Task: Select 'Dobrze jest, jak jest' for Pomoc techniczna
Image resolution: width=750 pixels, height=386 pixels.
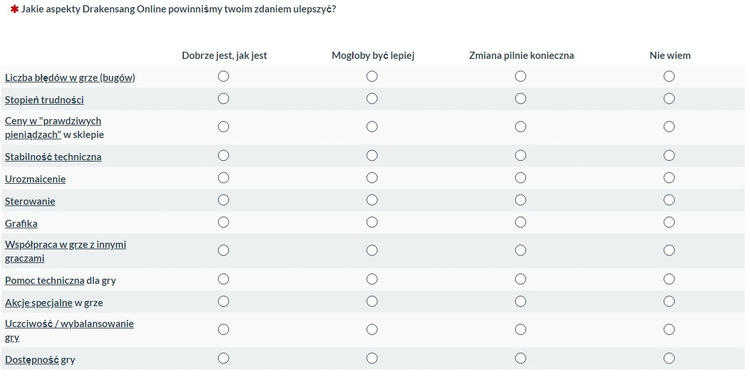Action: 223,279
